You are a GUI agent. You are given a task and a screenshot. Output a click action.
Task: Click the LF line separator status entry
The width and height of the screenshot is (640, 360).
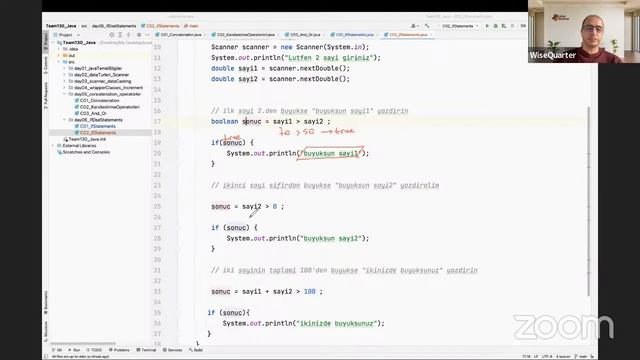536,356
